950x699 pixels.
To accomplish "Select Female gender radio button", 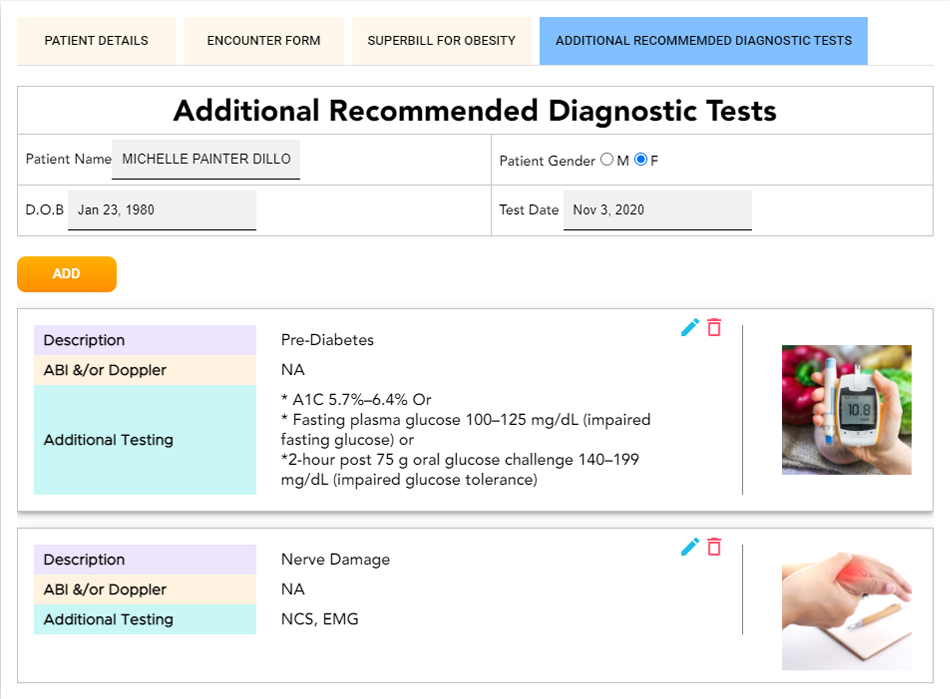I will tap(641, 160).
